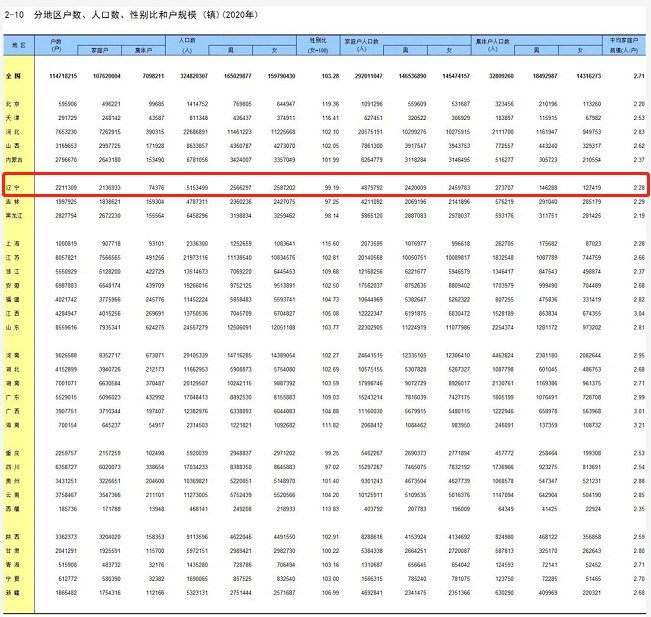
Task: Click the 辽宁 row label
Action: 13,188
